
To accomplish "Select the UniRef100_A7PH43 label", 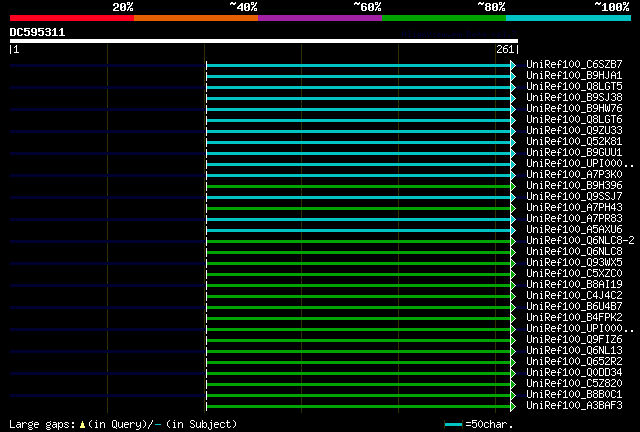I will point(574,207).
